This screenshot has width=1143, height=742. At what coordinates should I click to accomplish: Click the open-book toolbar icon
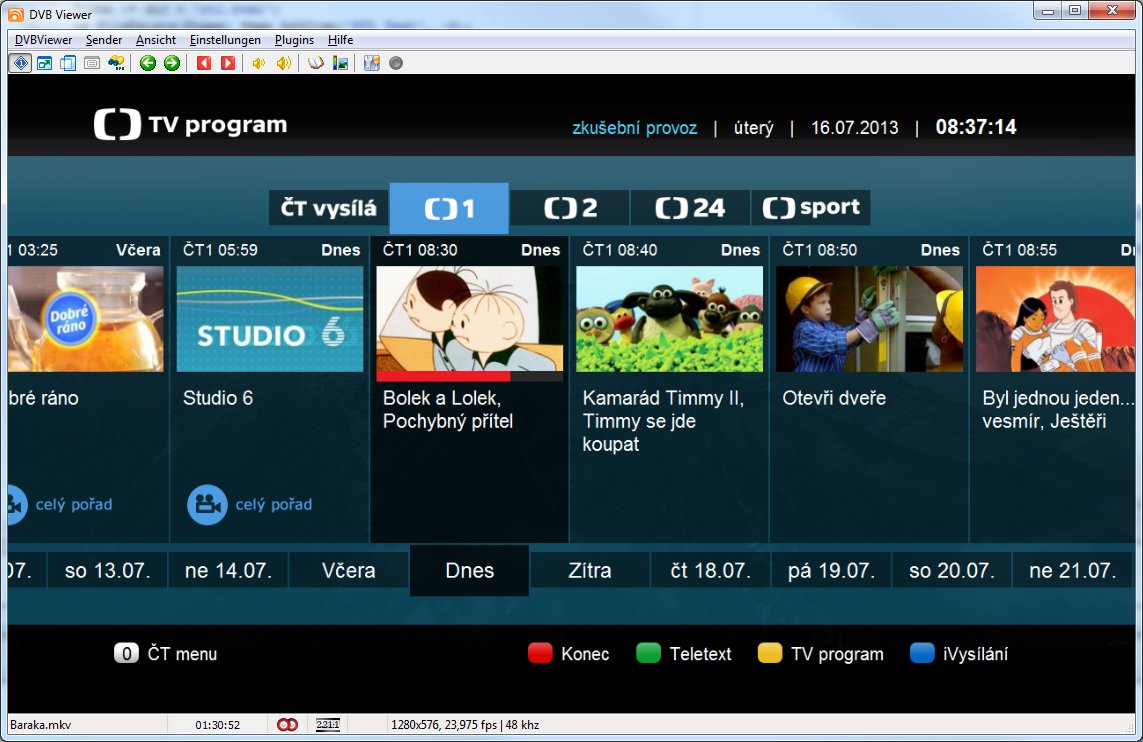(x=316, y=63)
